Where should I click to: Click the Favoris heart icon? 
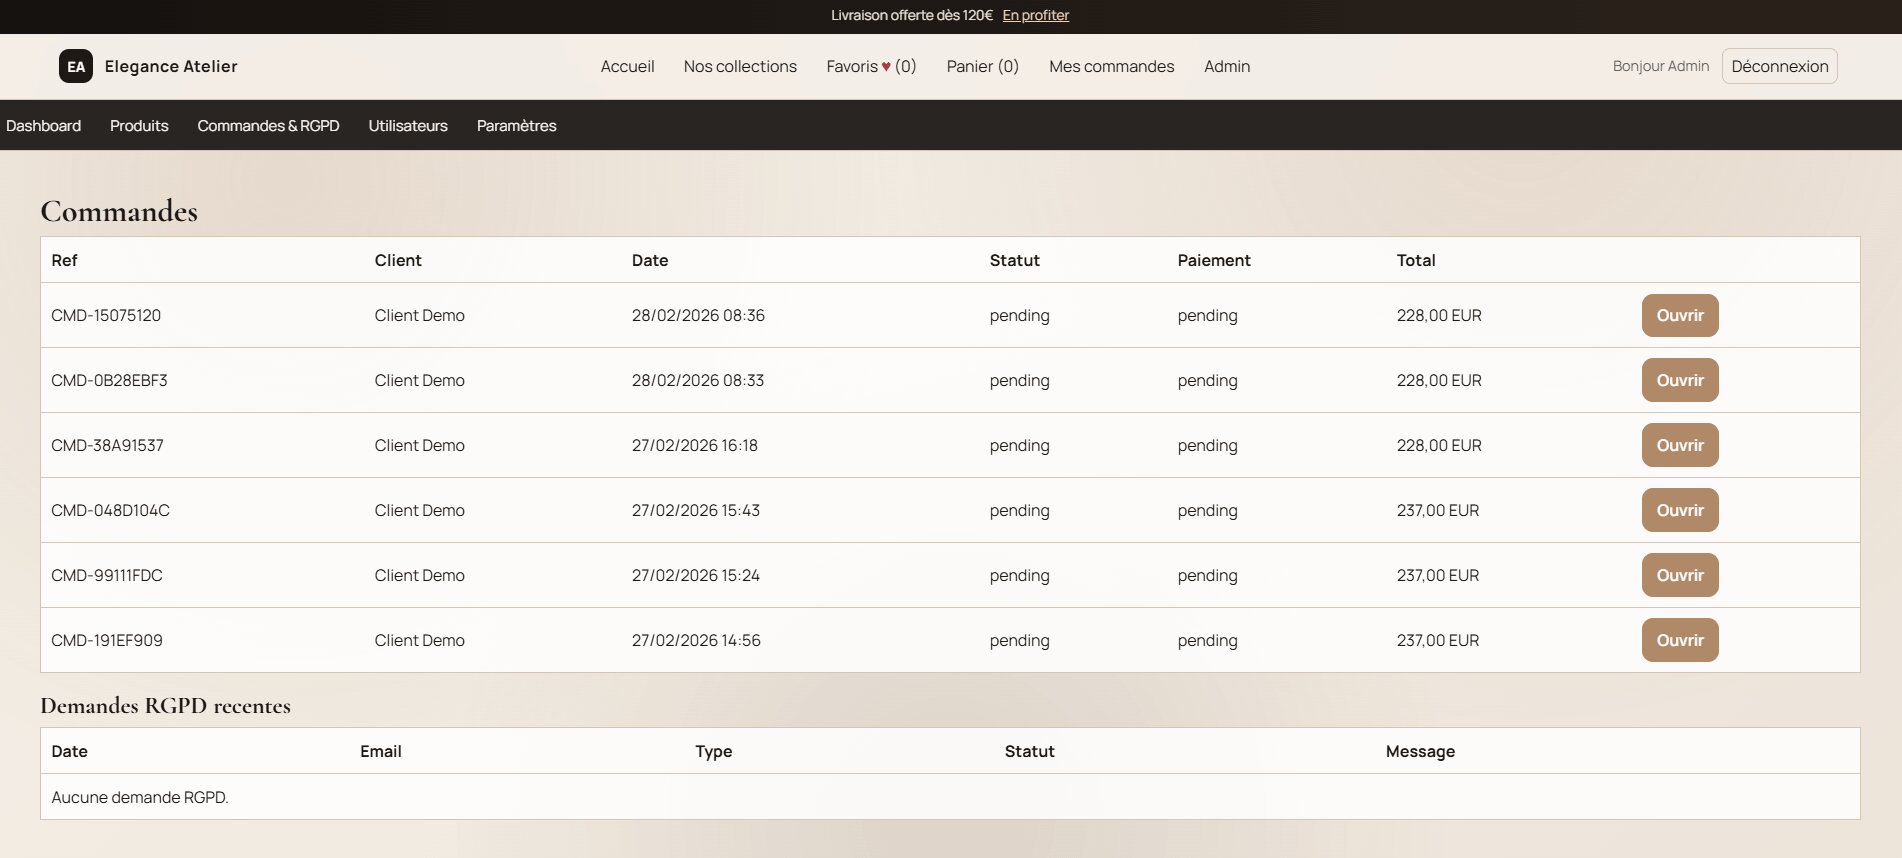(x=886, y=66)
